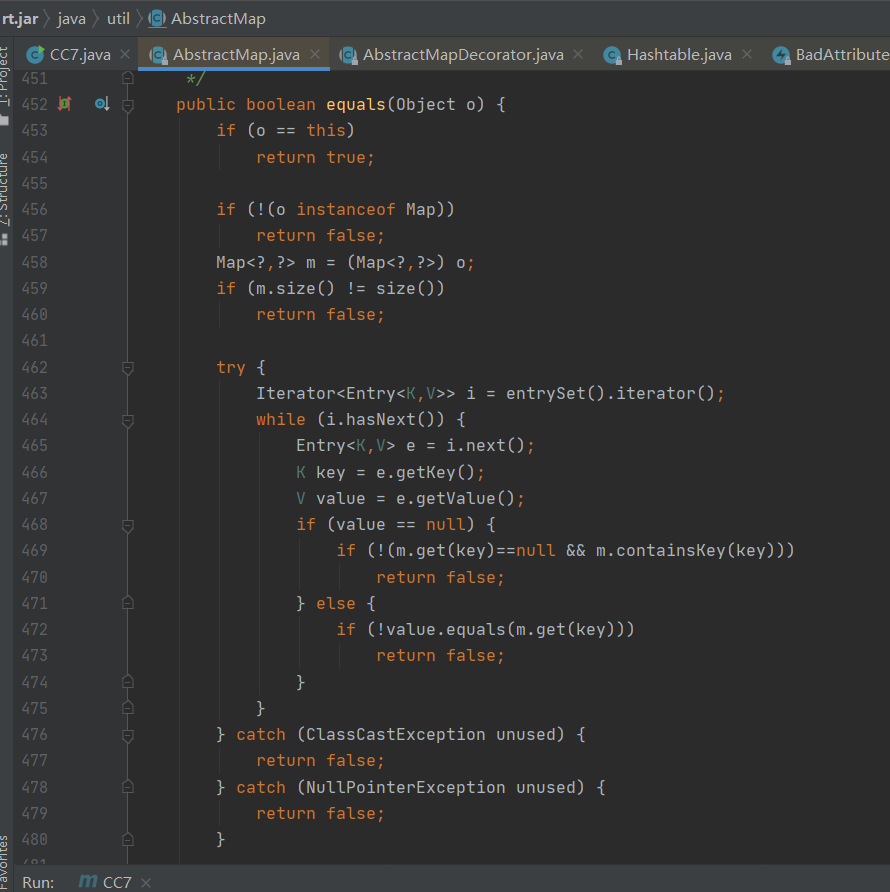
Task: Click containsKey on line 469
Action: (x=671, y=551)
